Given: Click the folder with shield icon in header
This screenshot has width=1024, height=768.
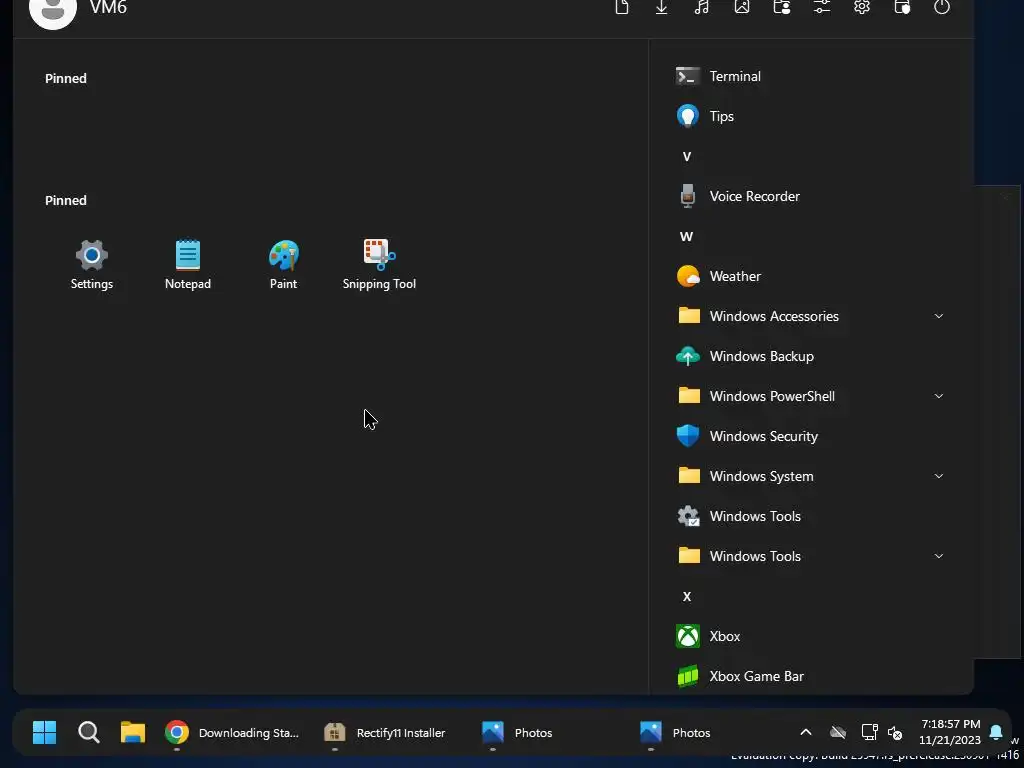Looking at the screenshot, I should [902, 7].
